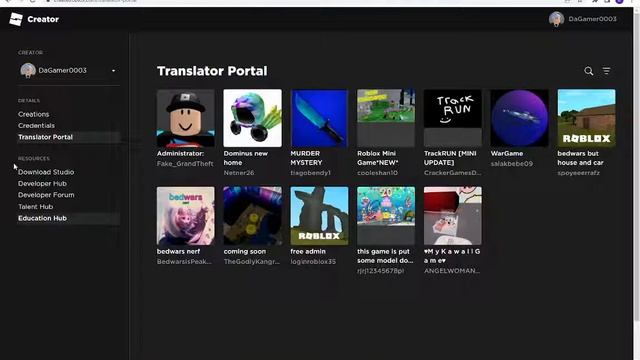
Task: Open Creations in the sidebar
Action: tap(33, 114)
